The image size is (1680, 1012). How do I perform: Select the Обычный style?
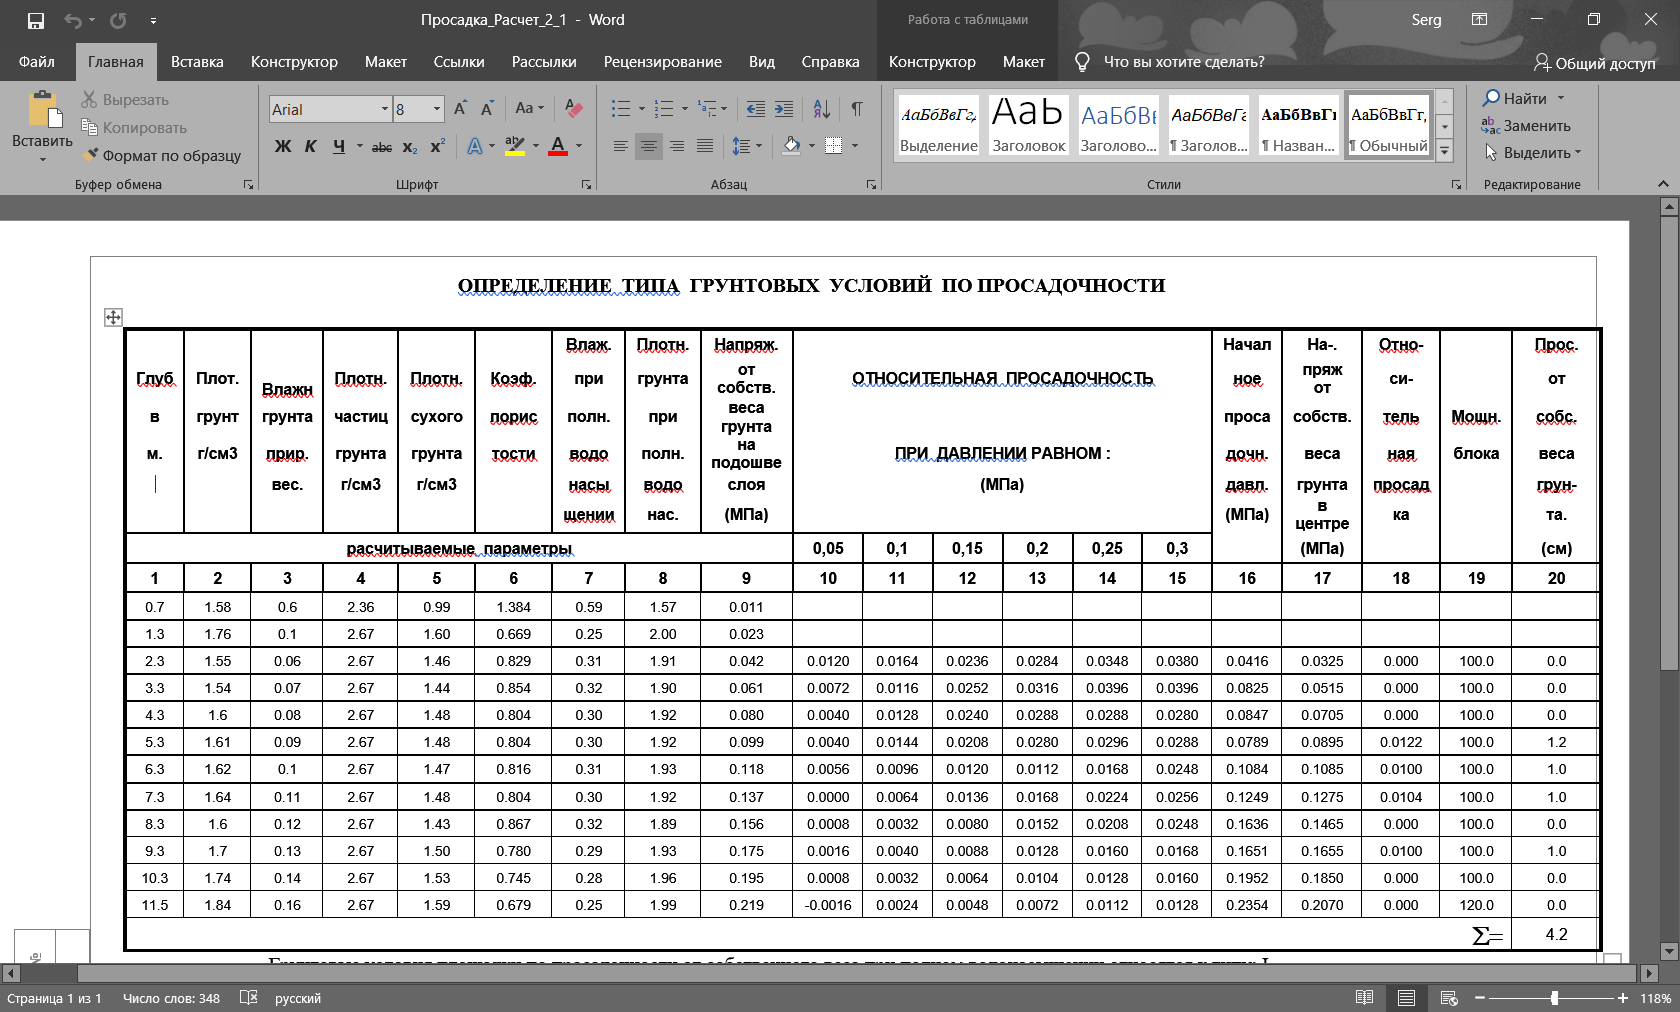pyautogui.click(x=1389, y=125)
